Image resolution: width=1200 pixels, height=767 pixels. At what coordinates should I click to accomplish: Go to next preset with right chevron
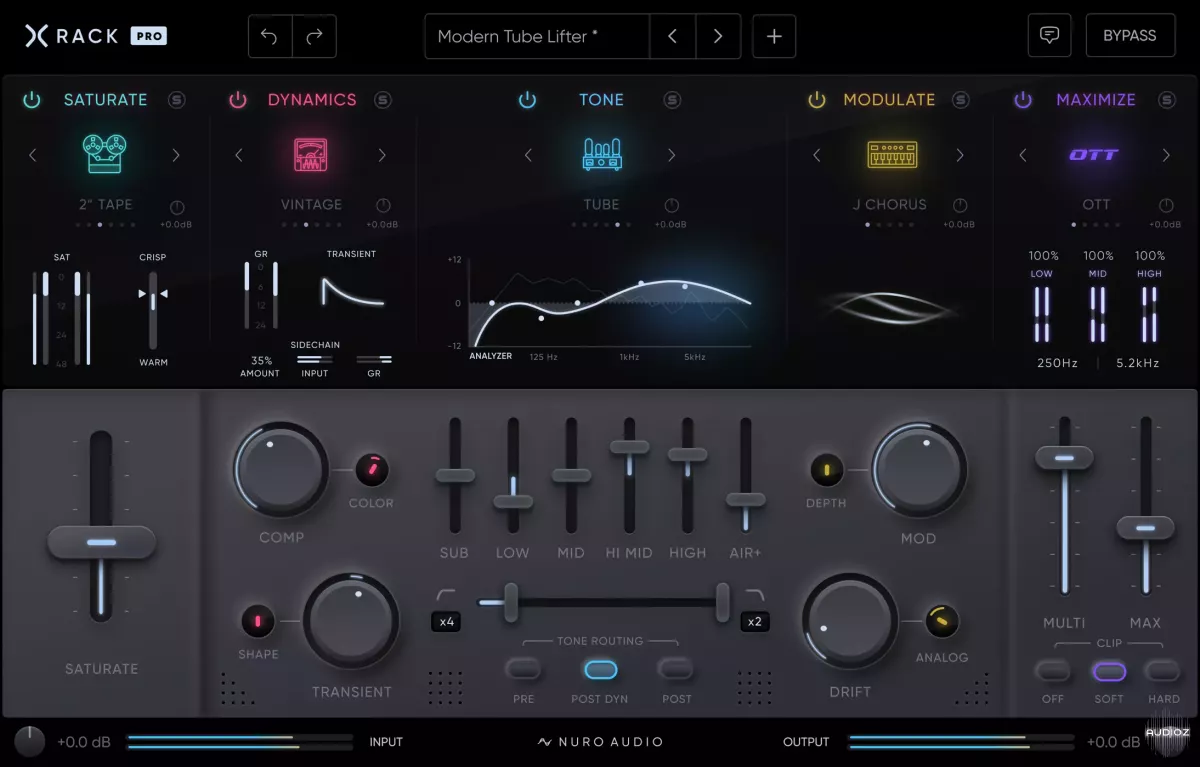point(718,36)
